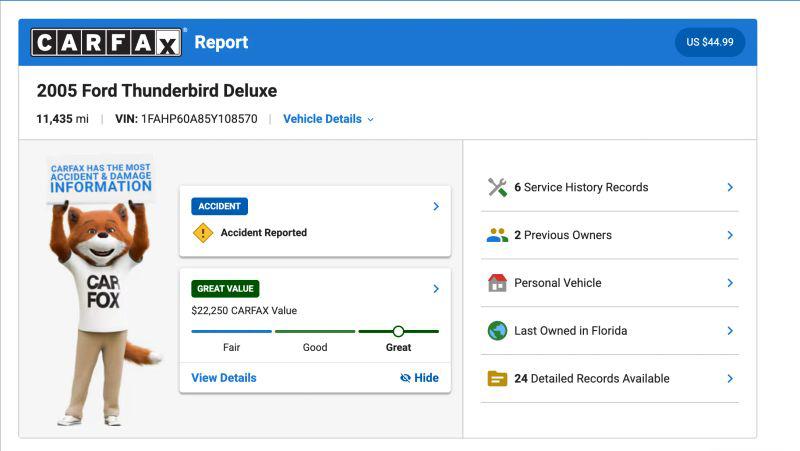Hide the CARFAX value with the Hide toggle

coord(419,378)
